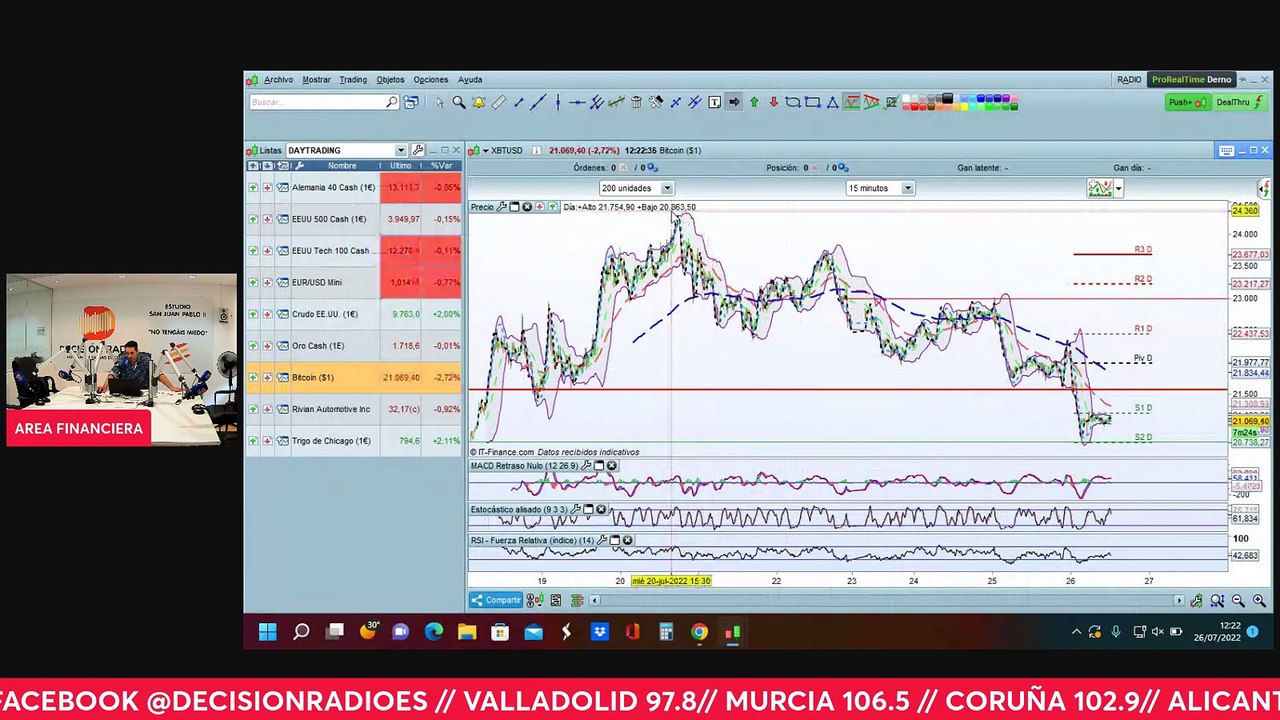Pick the white color swatch in palette
The width and height of the screenshot is (1280, 720).
(906, 98)
